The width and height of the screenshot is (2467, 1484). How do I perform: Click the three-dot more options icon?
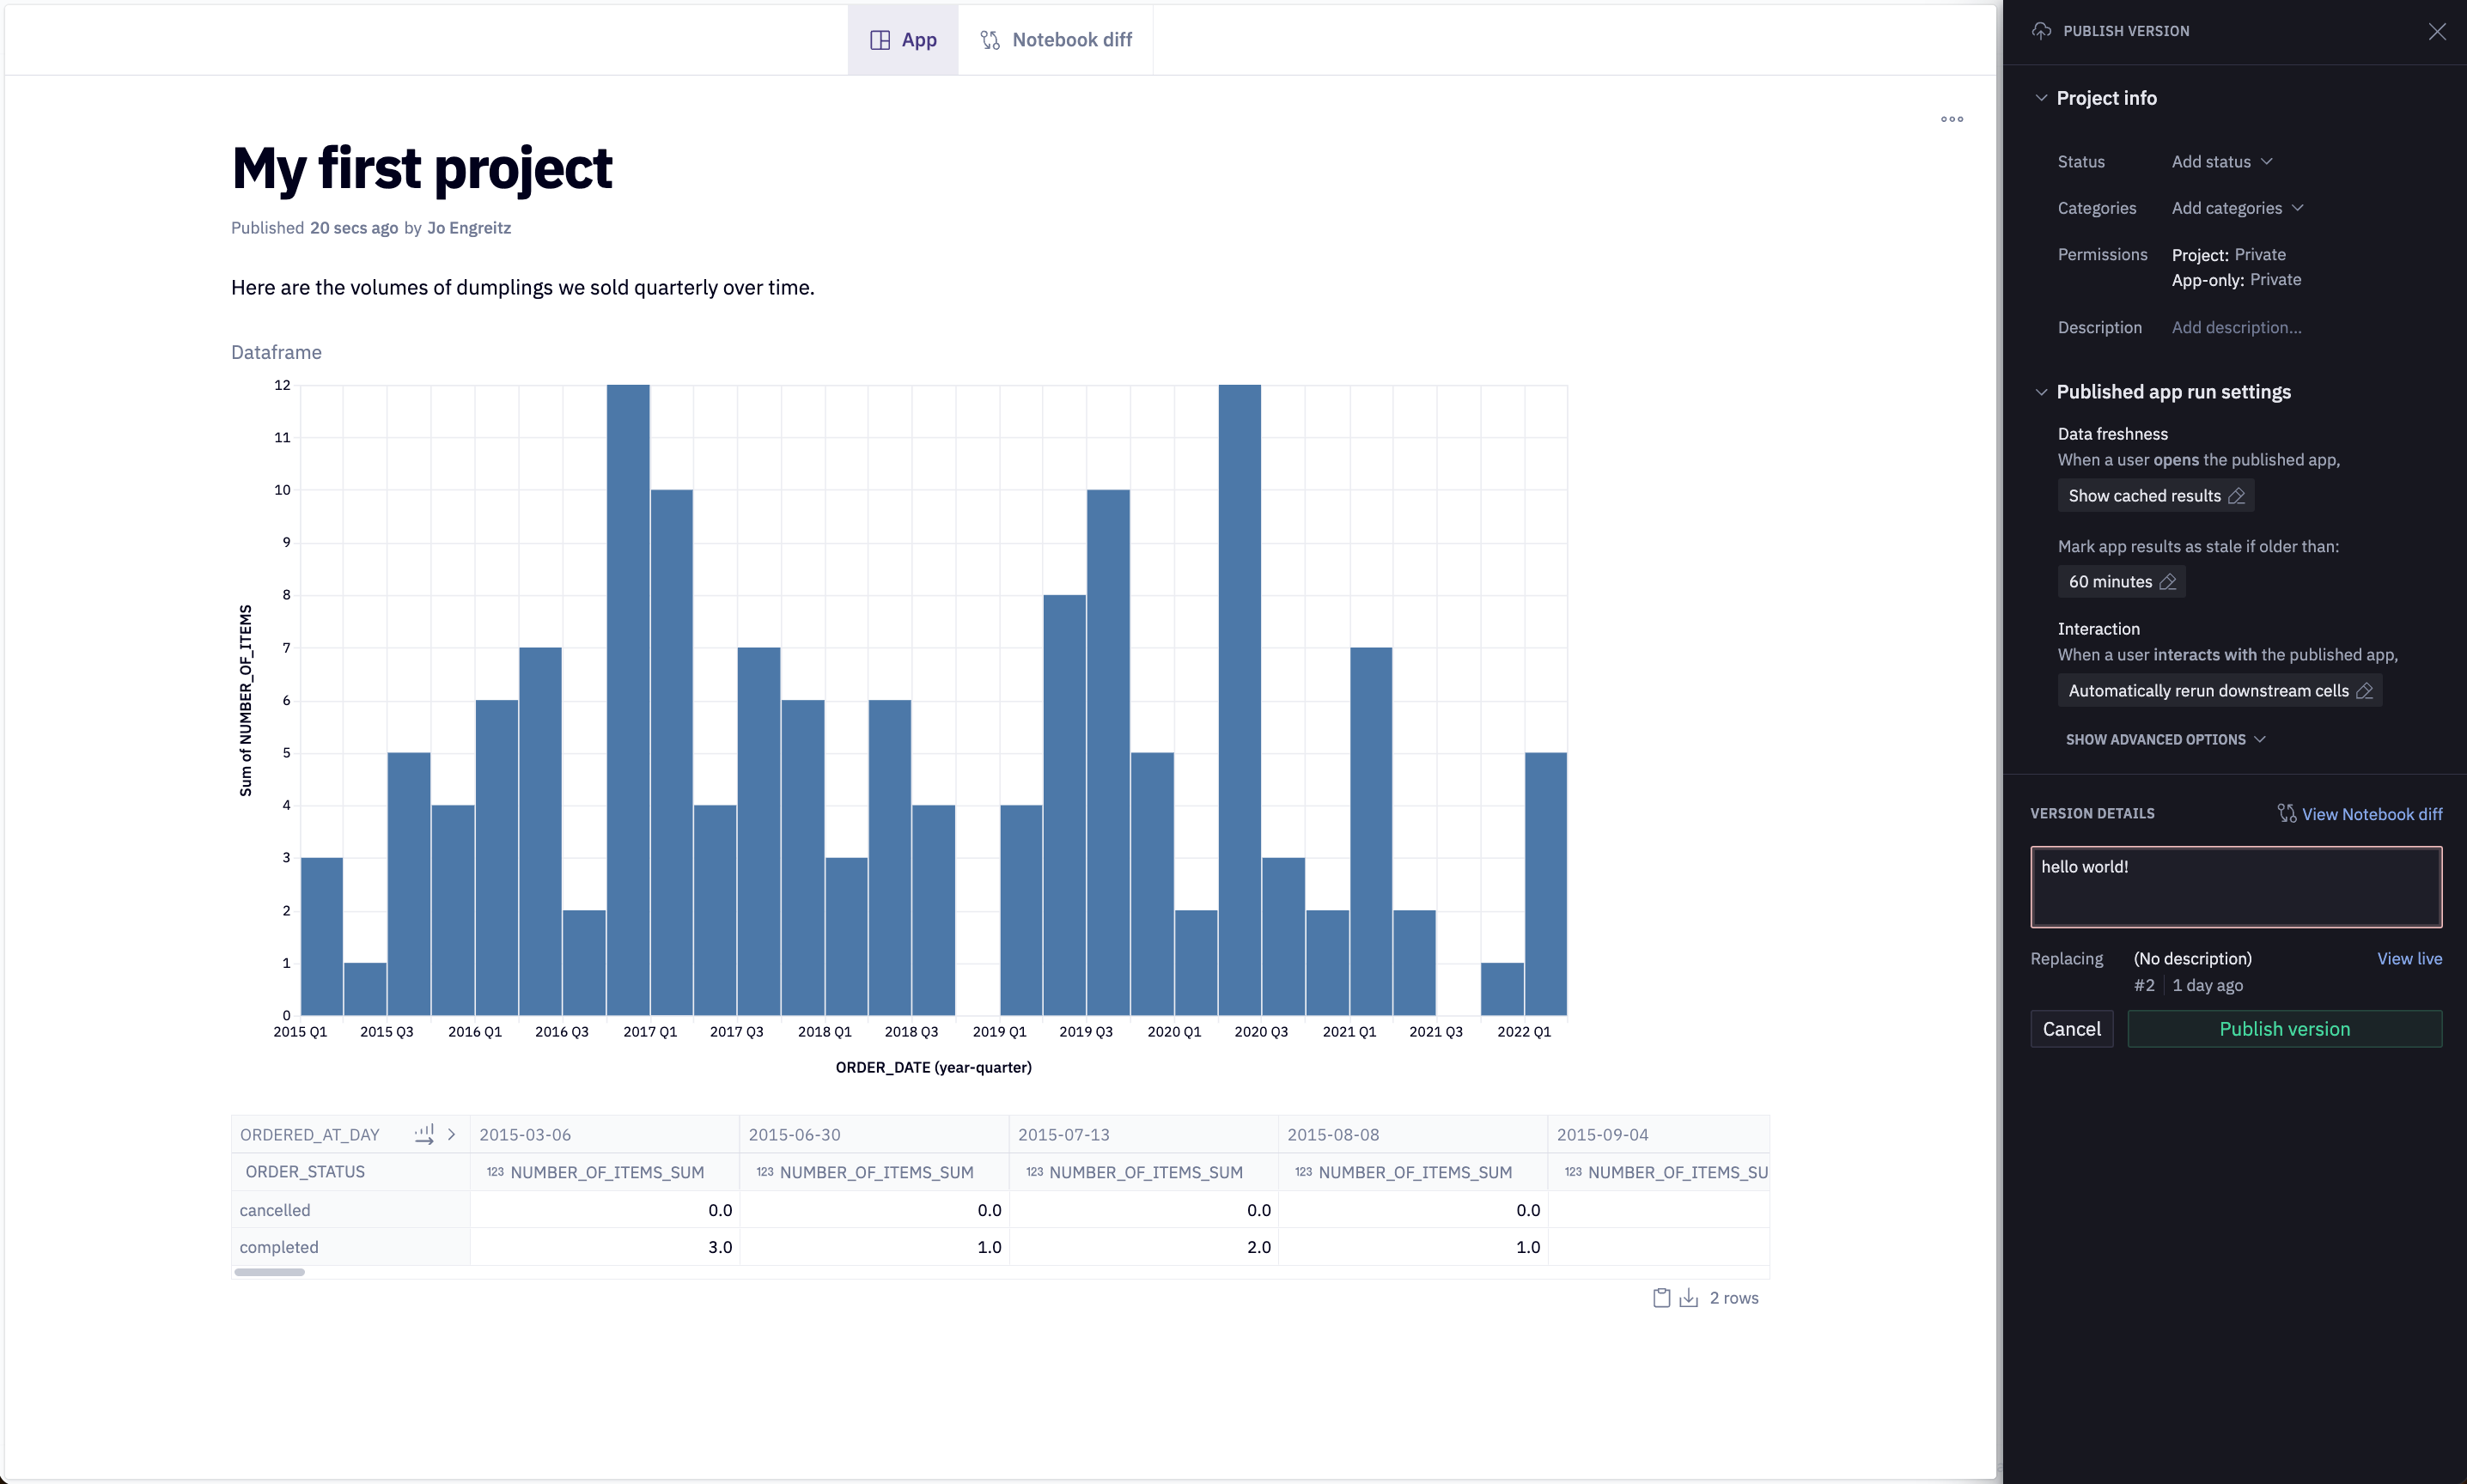(1951, 119)
